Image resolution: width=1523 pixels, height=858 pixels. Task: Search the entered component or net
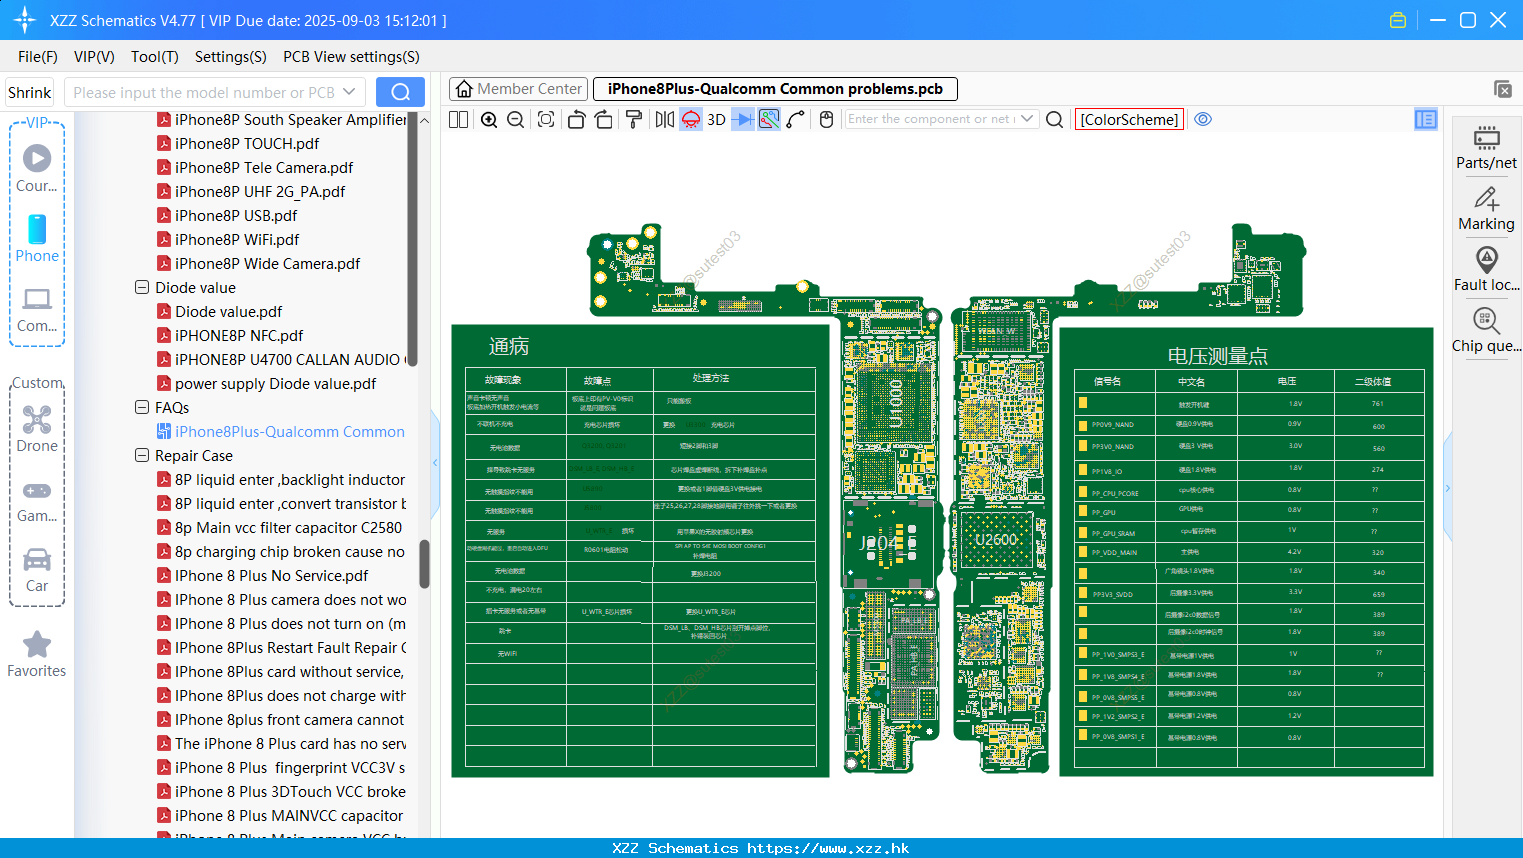[x=1054, y=119]
